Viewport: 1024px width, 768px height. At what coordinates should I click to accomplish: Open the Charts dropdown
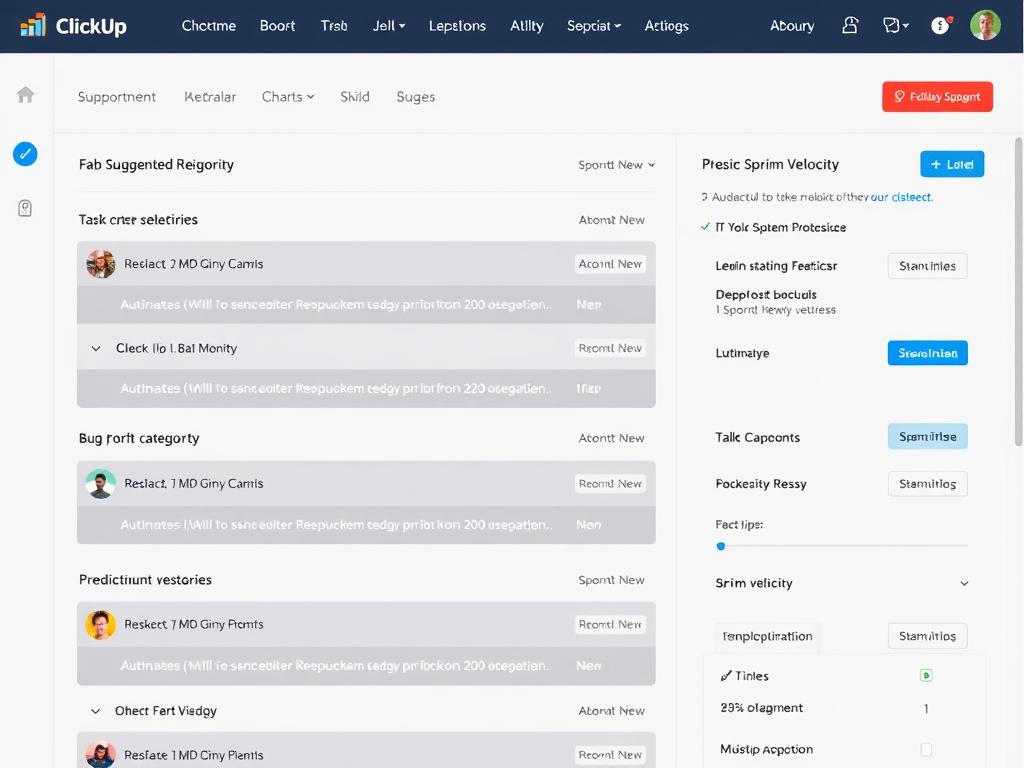point(288,97)
